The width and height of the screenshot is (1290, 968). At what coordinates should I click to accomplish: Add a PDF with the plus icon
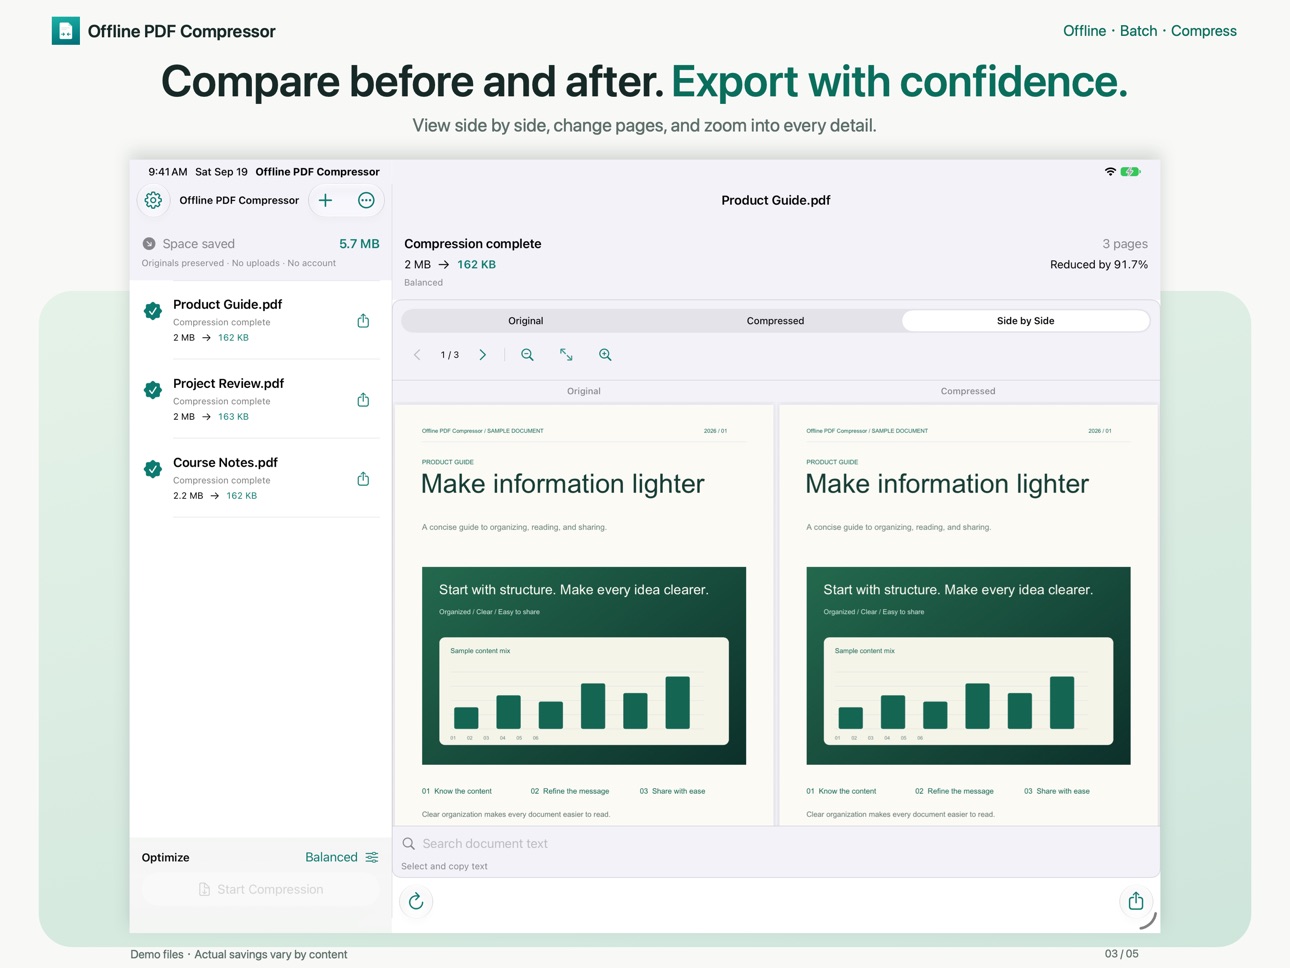(325, 200)
